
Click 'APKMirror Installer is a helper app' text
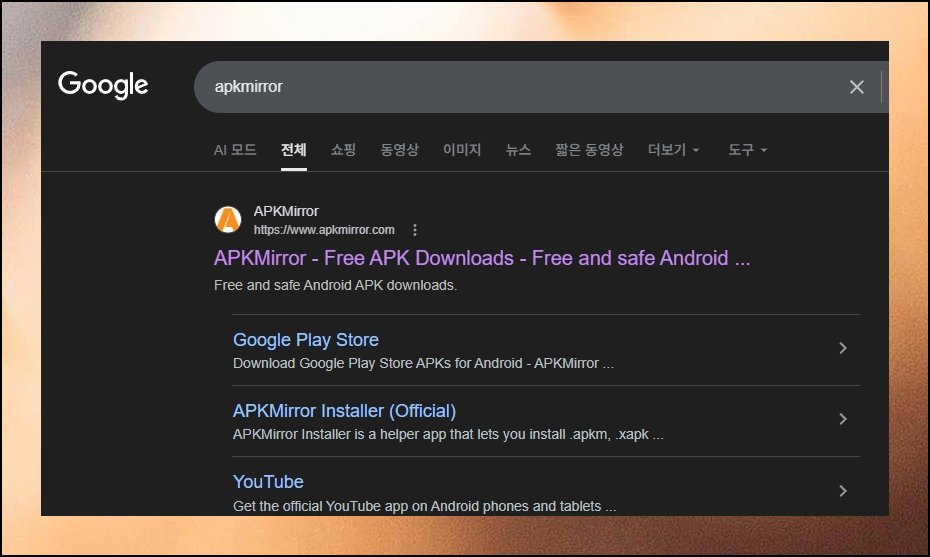pos(448,434)
